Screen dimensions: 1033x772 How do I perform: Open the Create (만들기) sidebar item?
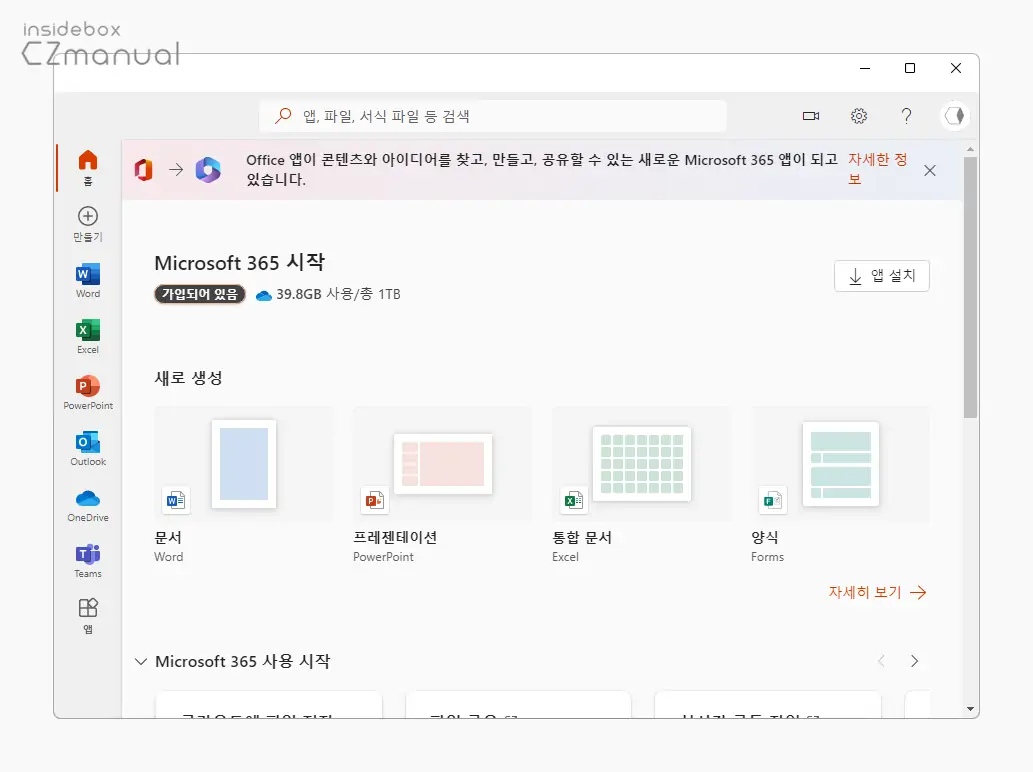point(88,224)
